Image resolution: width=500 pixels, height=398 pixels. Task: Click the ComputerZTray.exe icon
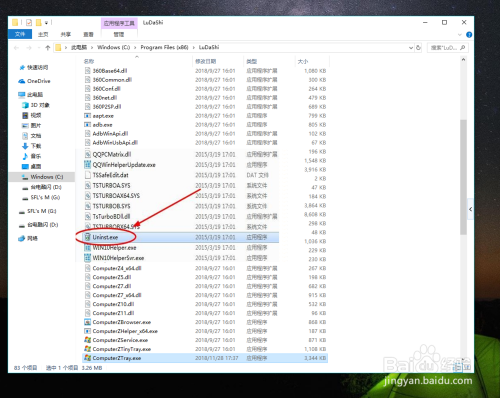(x=87, y=358)
